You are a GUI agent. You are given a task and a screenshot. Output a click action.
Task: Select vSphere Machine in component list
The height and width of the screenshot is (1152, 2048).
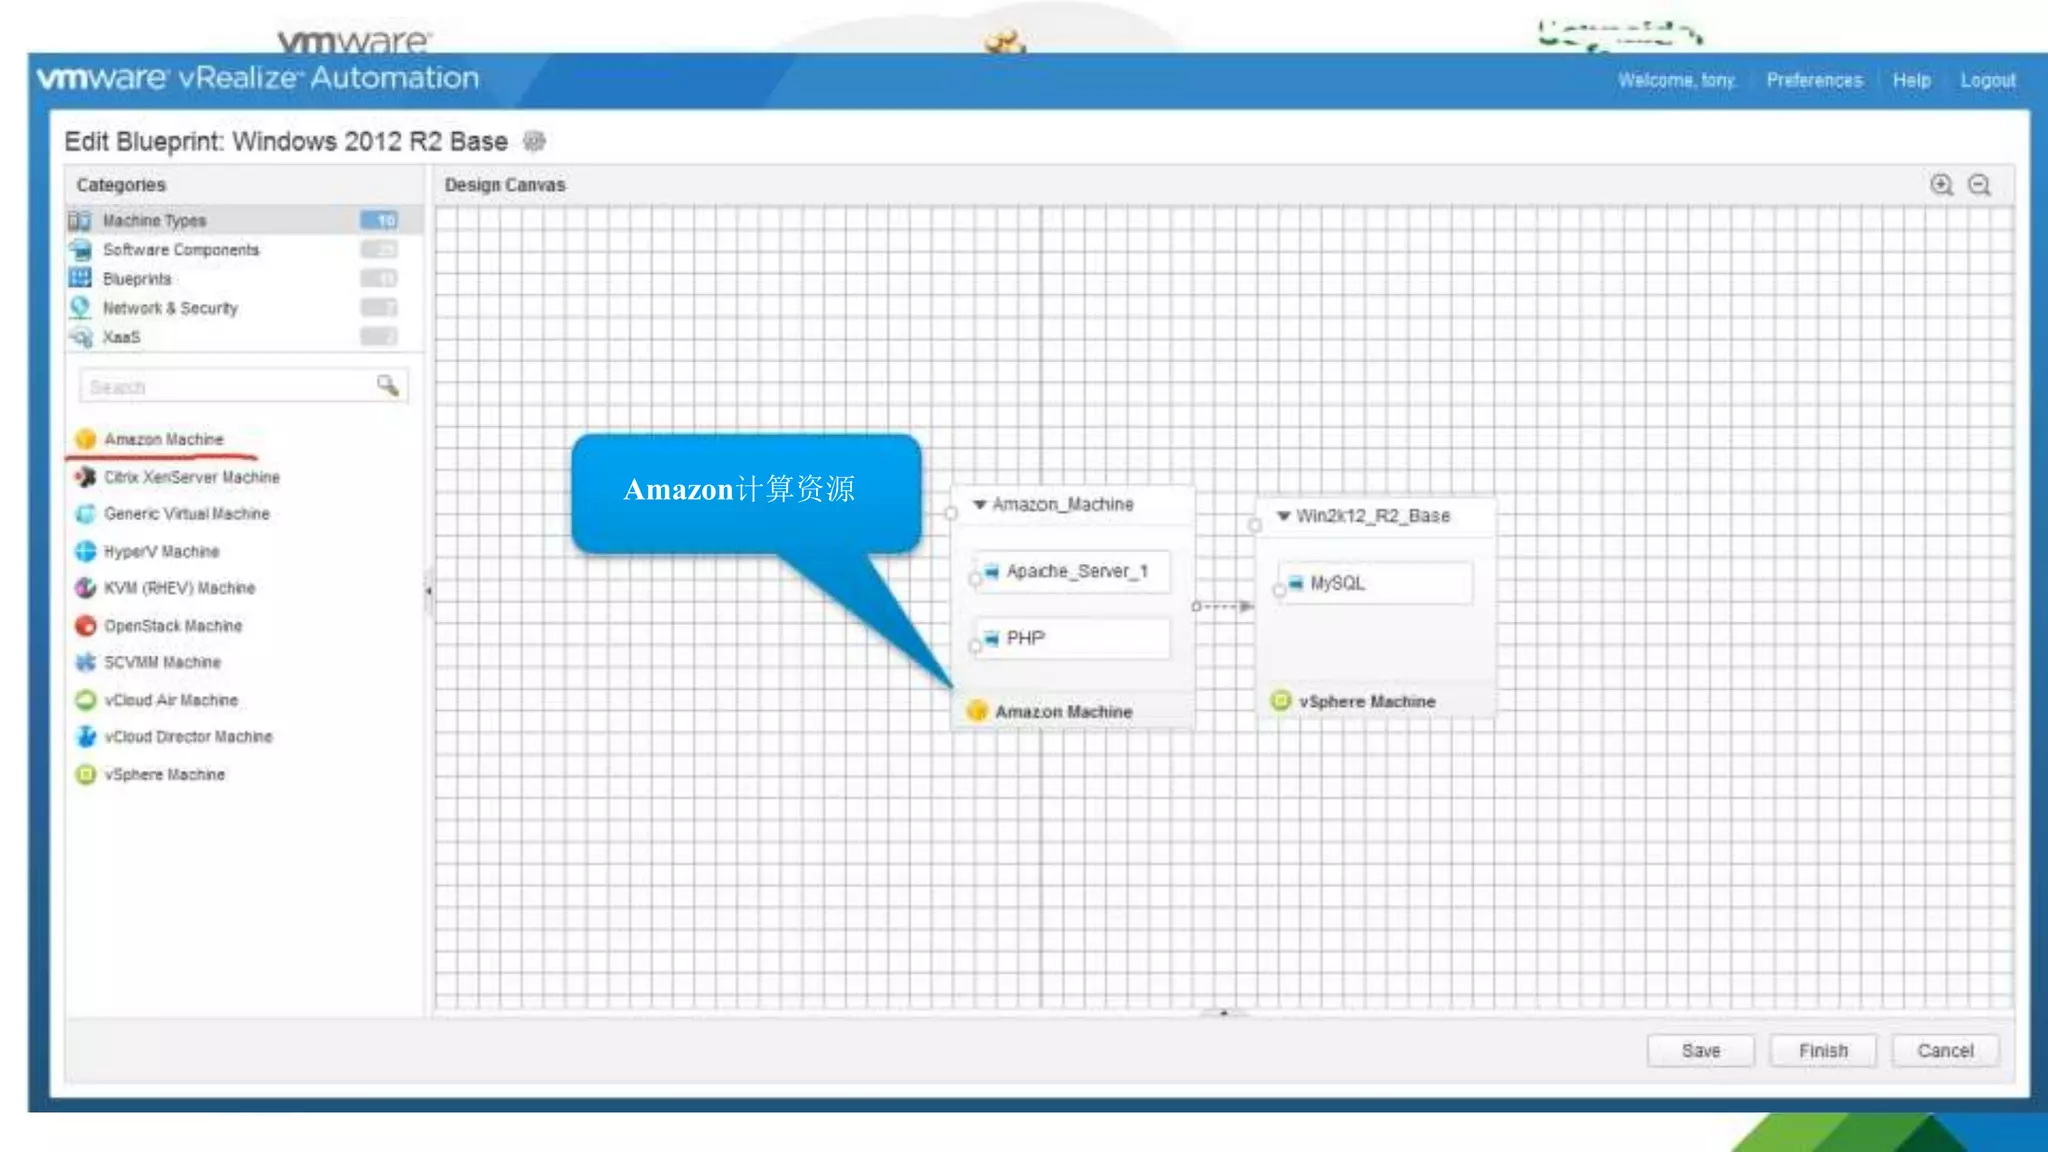(x=164, y=774)
